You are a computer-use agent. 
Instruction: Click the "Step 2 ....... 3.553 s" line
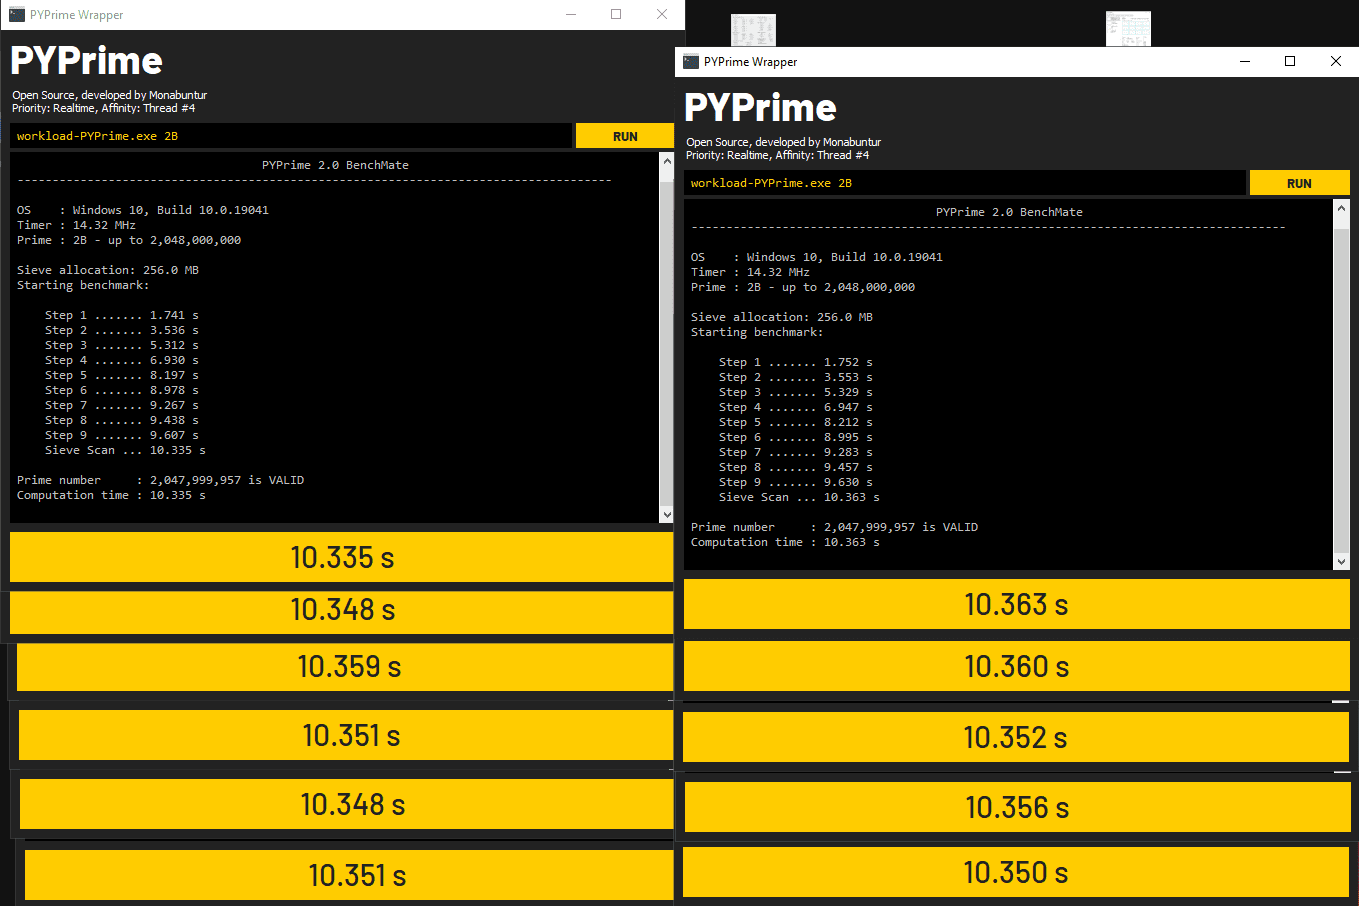click(796, 377)
